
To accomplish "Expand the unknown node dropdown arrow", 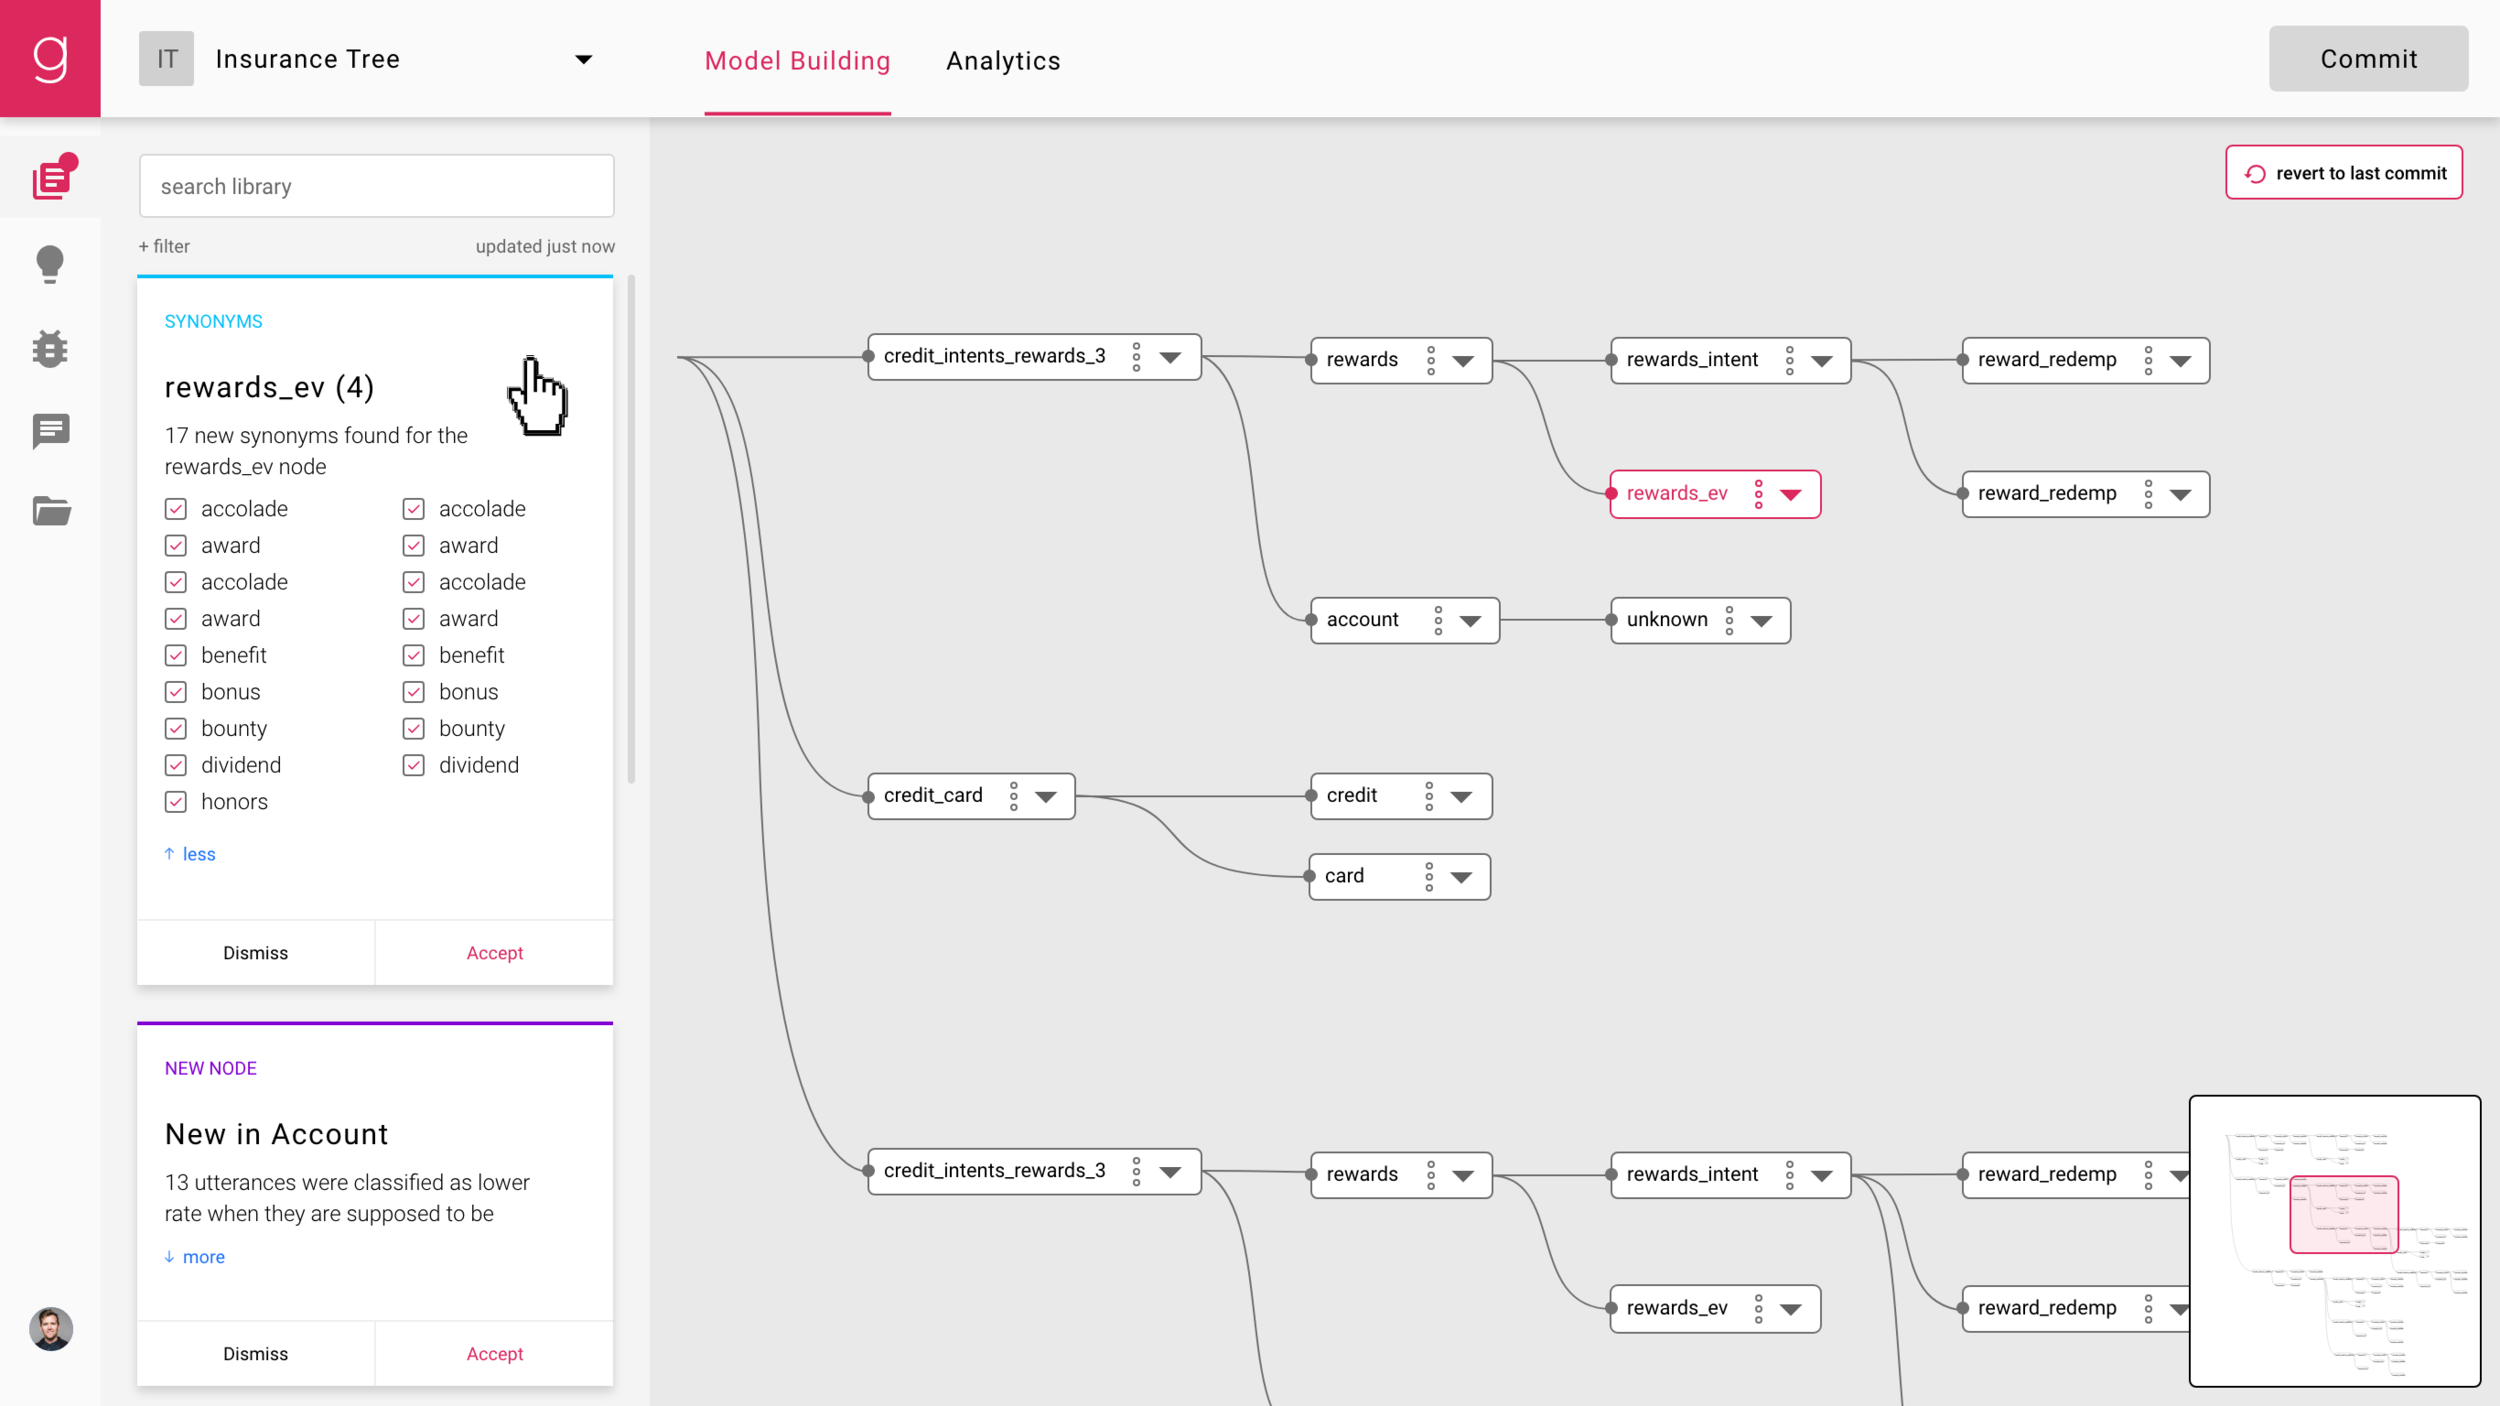I will [x=1761, y=621].
